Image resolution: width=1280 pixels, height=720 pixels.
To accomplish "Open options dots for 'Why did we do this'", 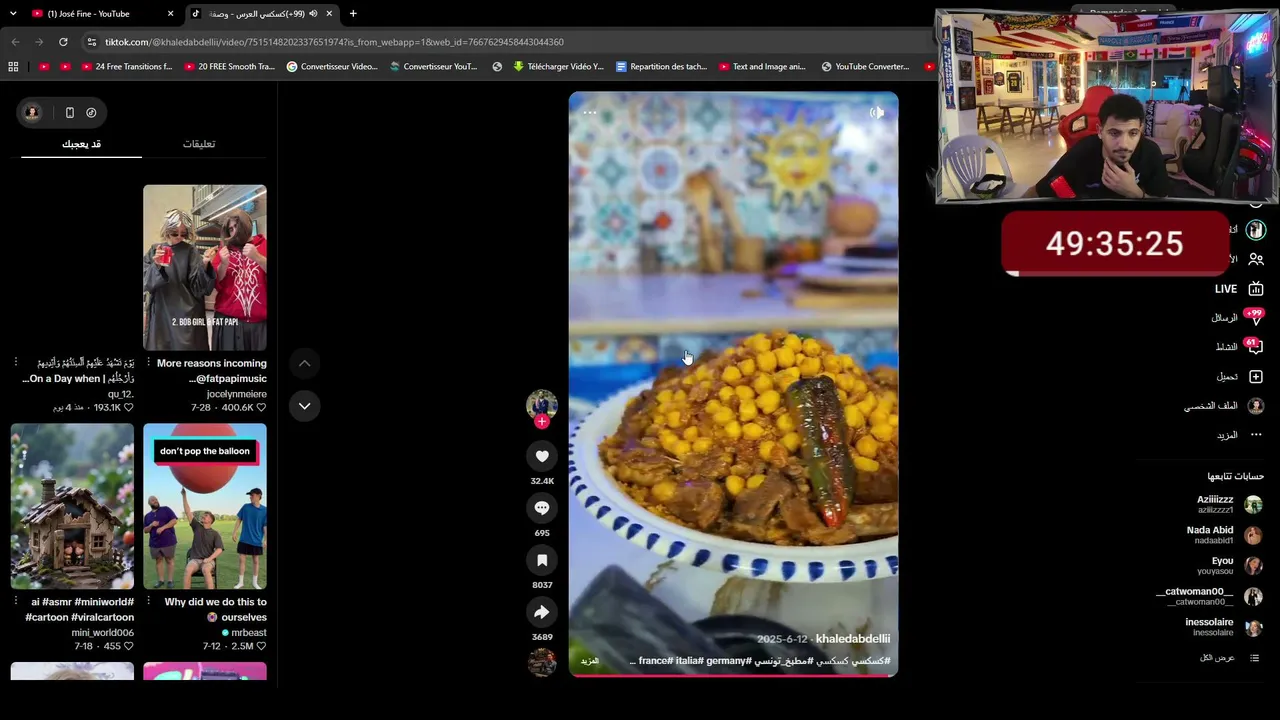I will click(x=149, y=602).
